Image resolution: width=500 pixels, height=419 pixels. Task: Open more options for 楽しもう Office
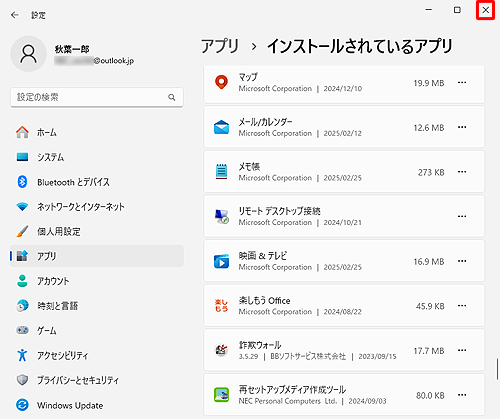(462, 306)
